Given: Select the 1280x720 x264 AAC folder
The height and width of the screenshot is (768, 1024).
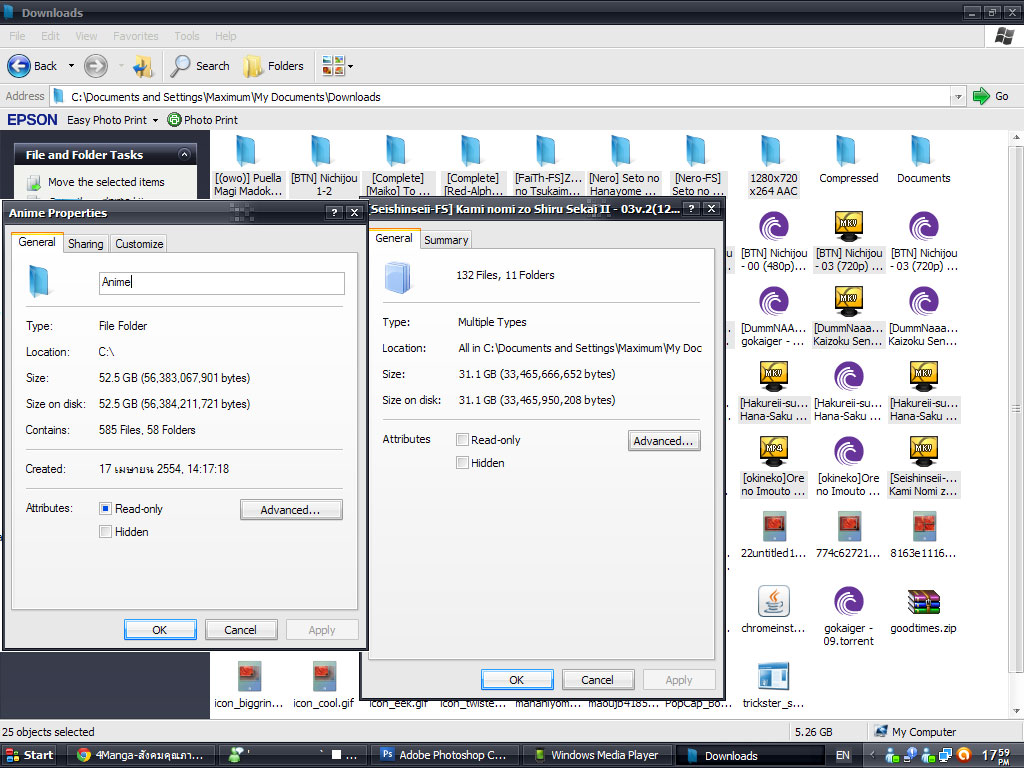Looking at the screenshot, I should (x=774, y=167).
